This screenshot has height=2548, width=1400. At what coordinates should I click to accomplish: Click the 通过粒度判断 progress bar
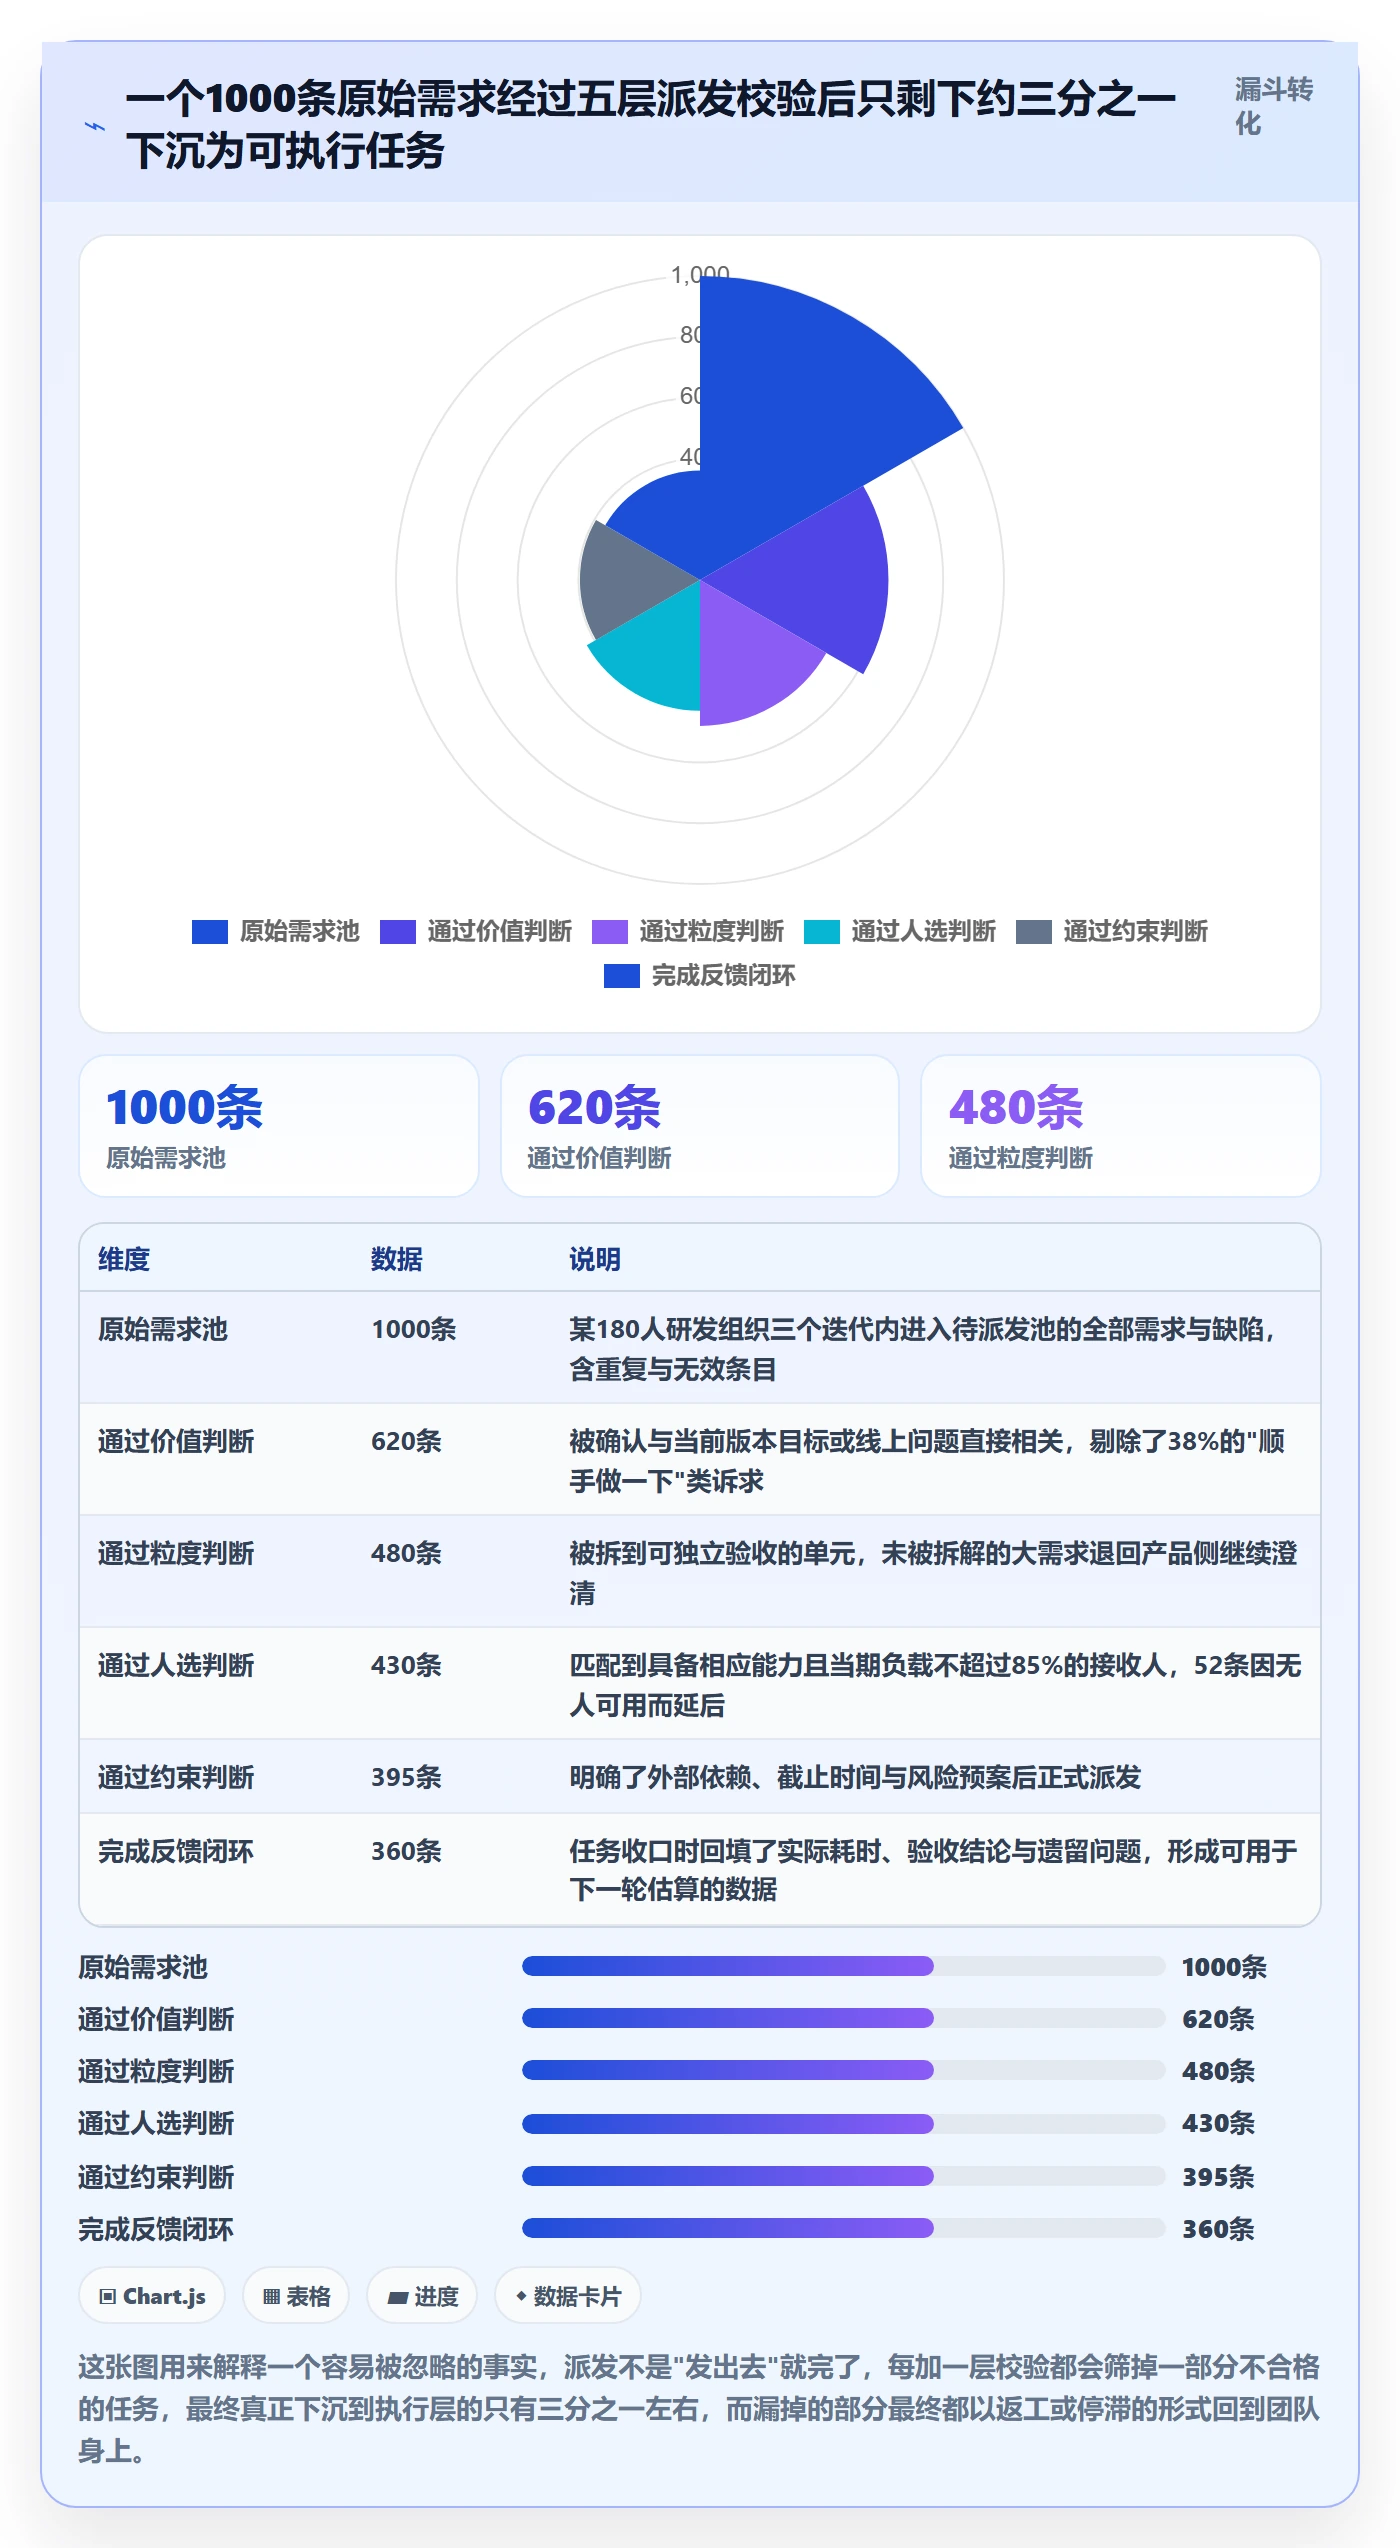[843, 2070]
